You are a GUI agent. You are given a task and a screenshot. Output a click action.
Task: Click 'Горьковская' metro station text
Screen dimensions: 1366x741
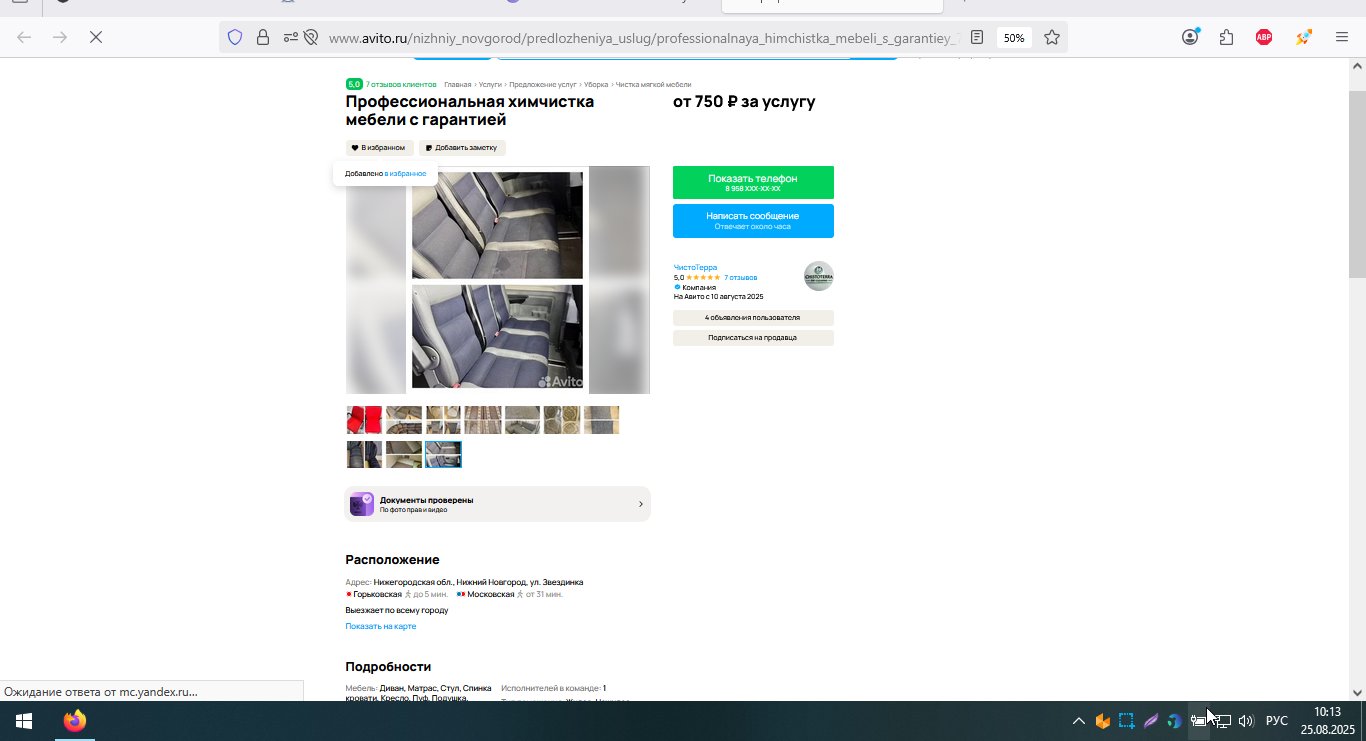click(377, 594)
